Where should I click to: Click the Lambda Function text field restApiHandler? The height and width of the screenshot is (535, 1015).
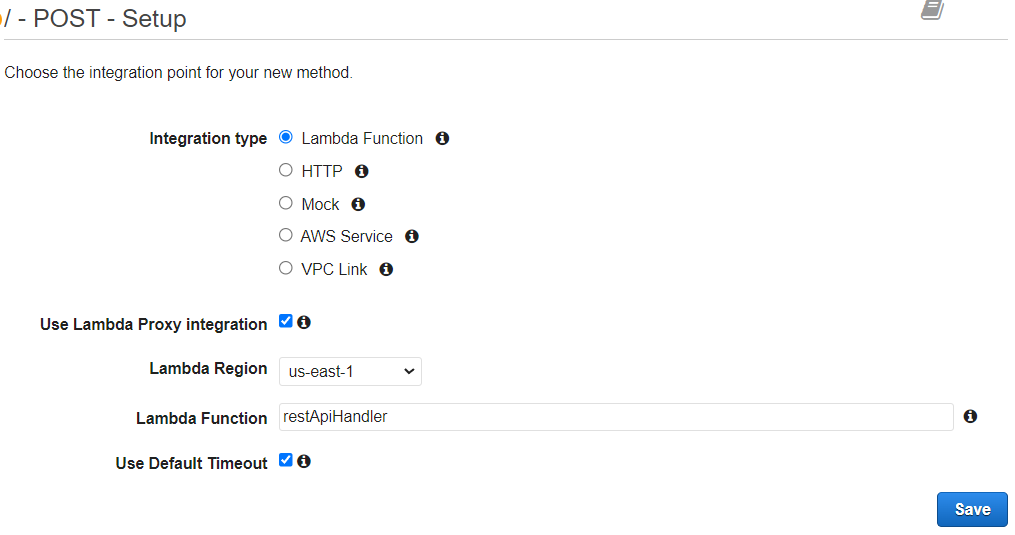[x=616, y=416]
